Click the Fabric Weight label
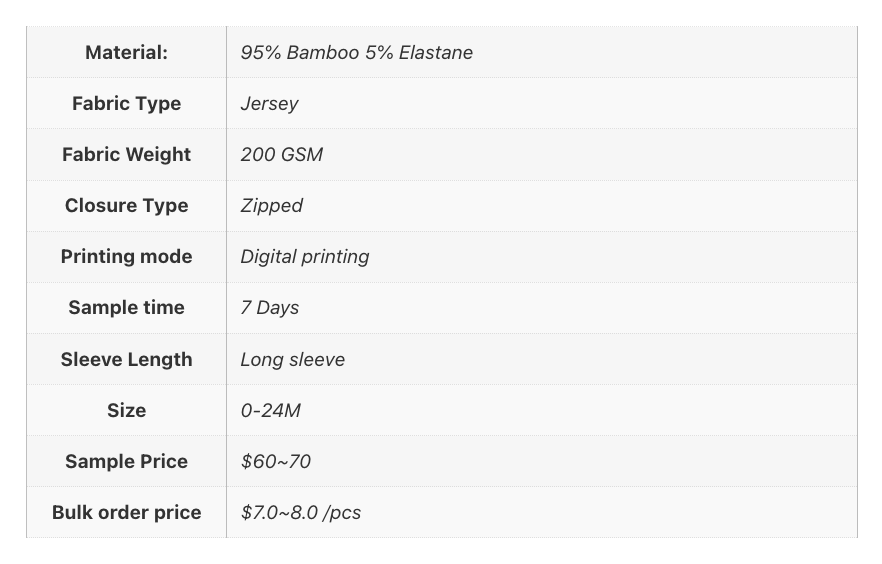The height and width of the screenshot is (564, 882). [127, 155]
